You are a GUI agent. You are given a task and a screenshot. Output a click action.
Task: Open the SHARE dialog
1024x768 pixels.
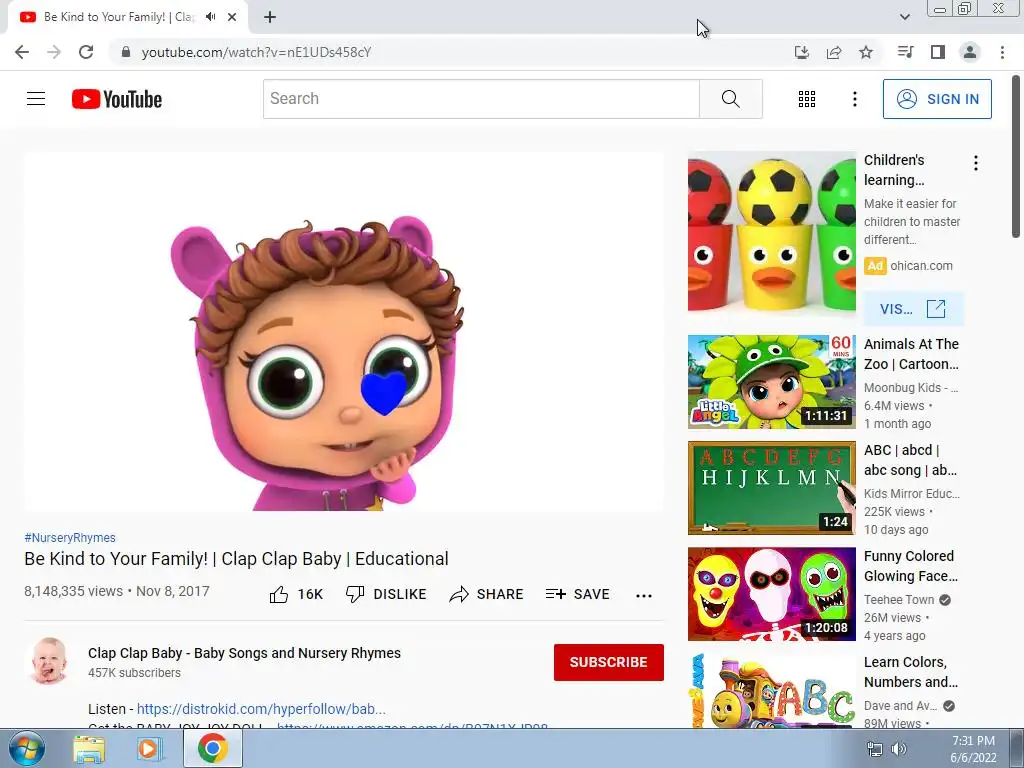(x=487, y=594)
